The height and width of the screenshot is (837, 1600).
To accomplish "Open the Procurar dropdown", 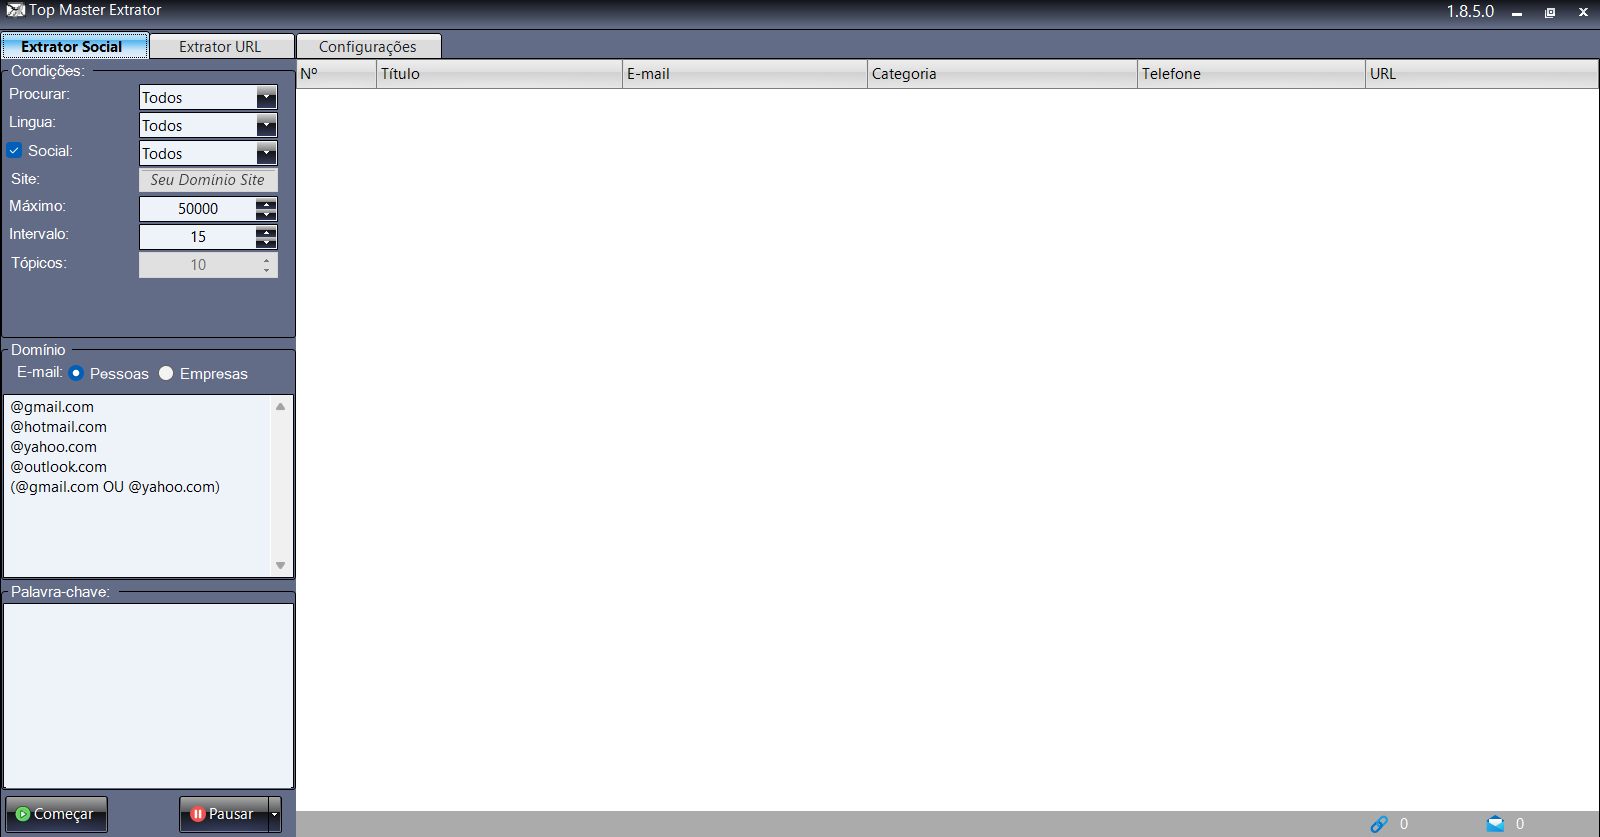I will (208, 97).
